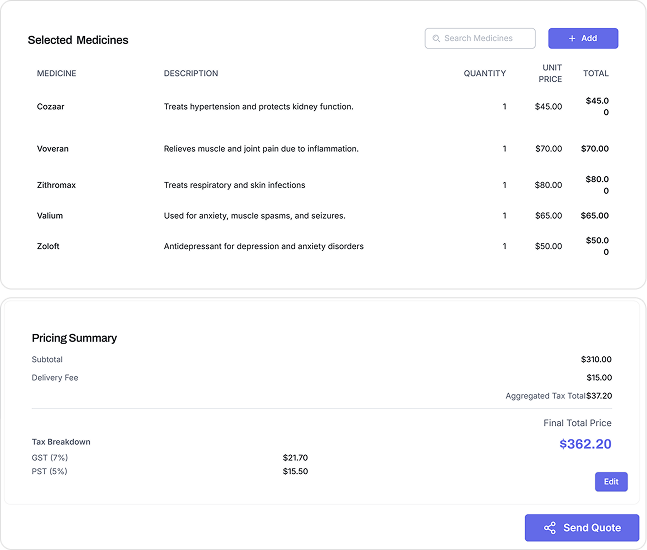
Task: Click the Zoloft medicine name
Action: (x=48, y=246)
